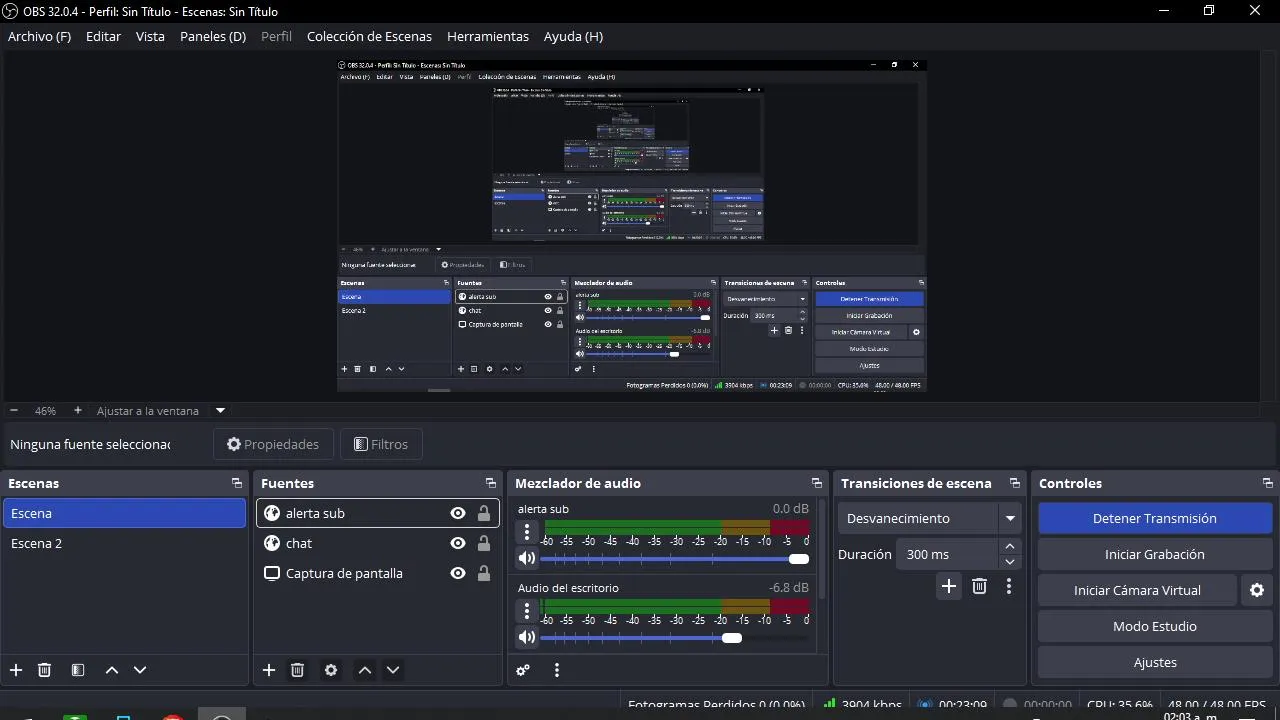
Task: Open the preview scaling dropdown arrow
Action: tap(220, 410)
